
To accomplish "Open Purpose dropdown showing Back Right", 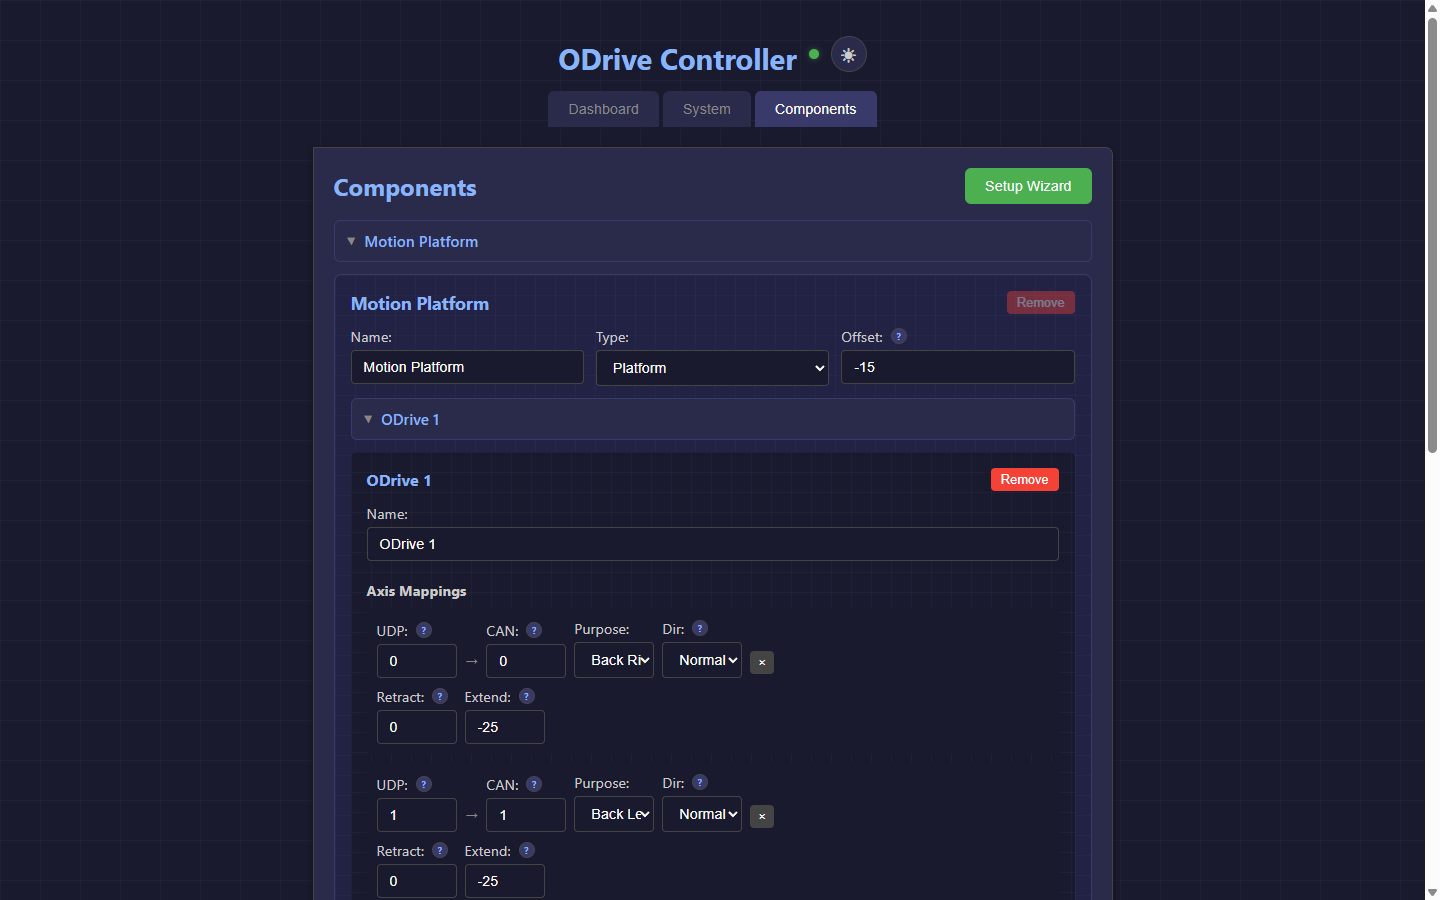I will pos(614,660).
